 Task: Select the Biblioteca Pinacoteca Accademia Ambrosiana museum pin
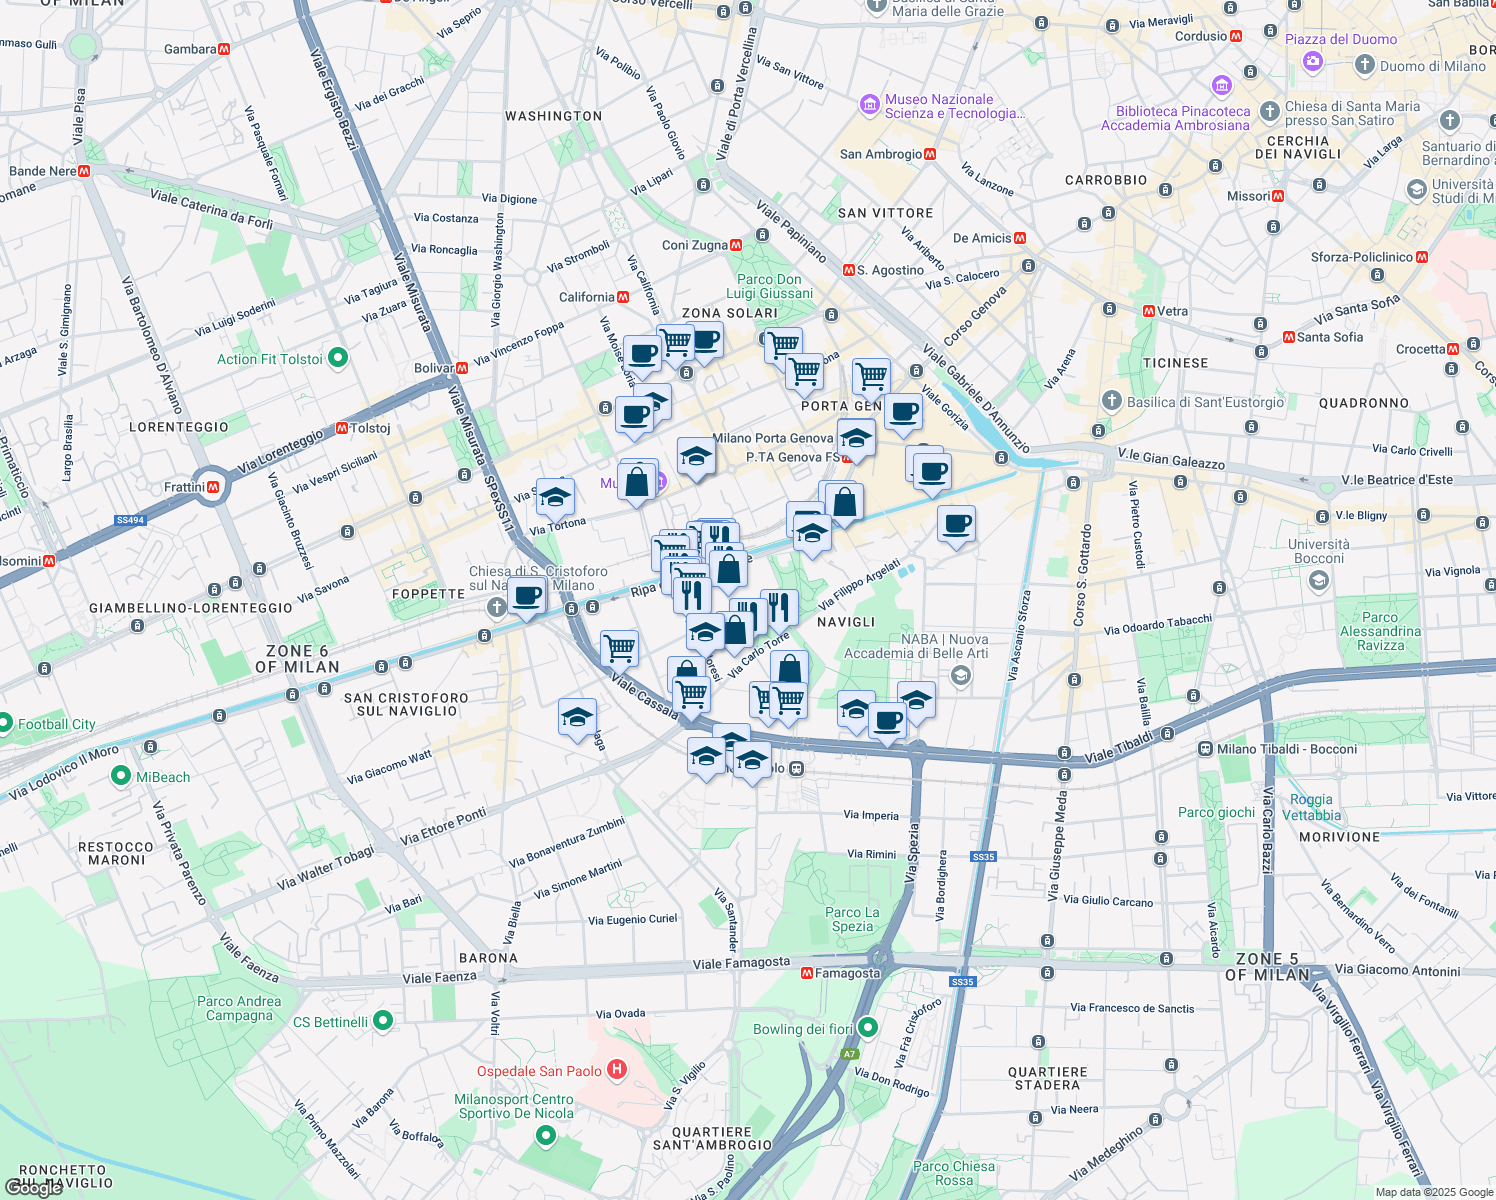[1221, 85]
